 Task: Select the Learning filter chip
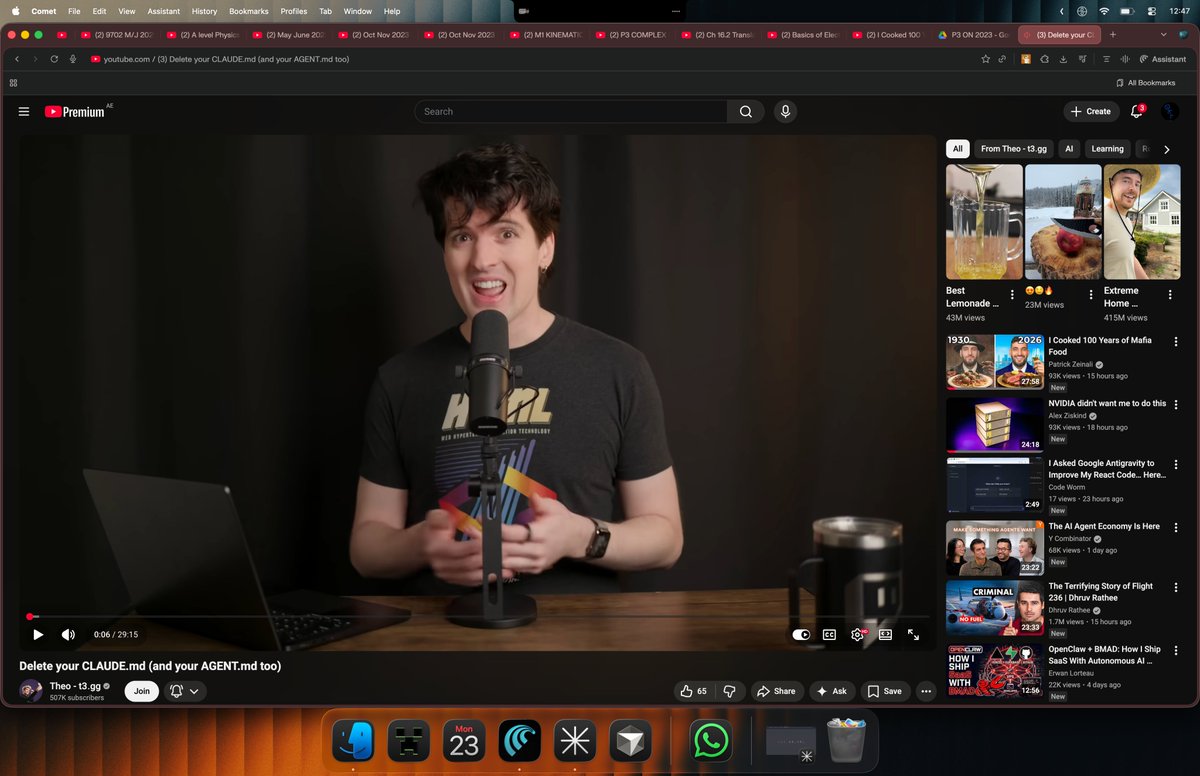pyautogui.click(x=1107, y=149)
